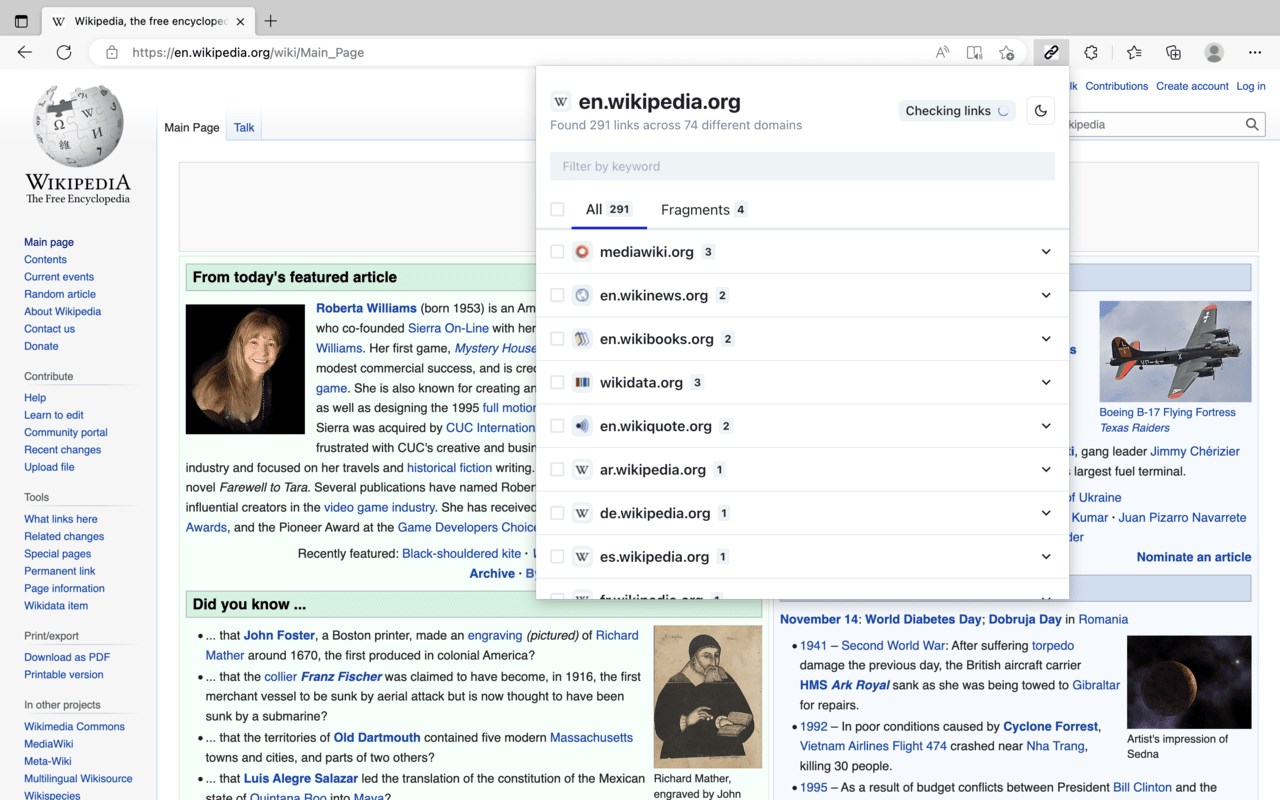The image size is (1280, 800).
Task: Open the Immersive Reader icon
Action: (974, 52)
